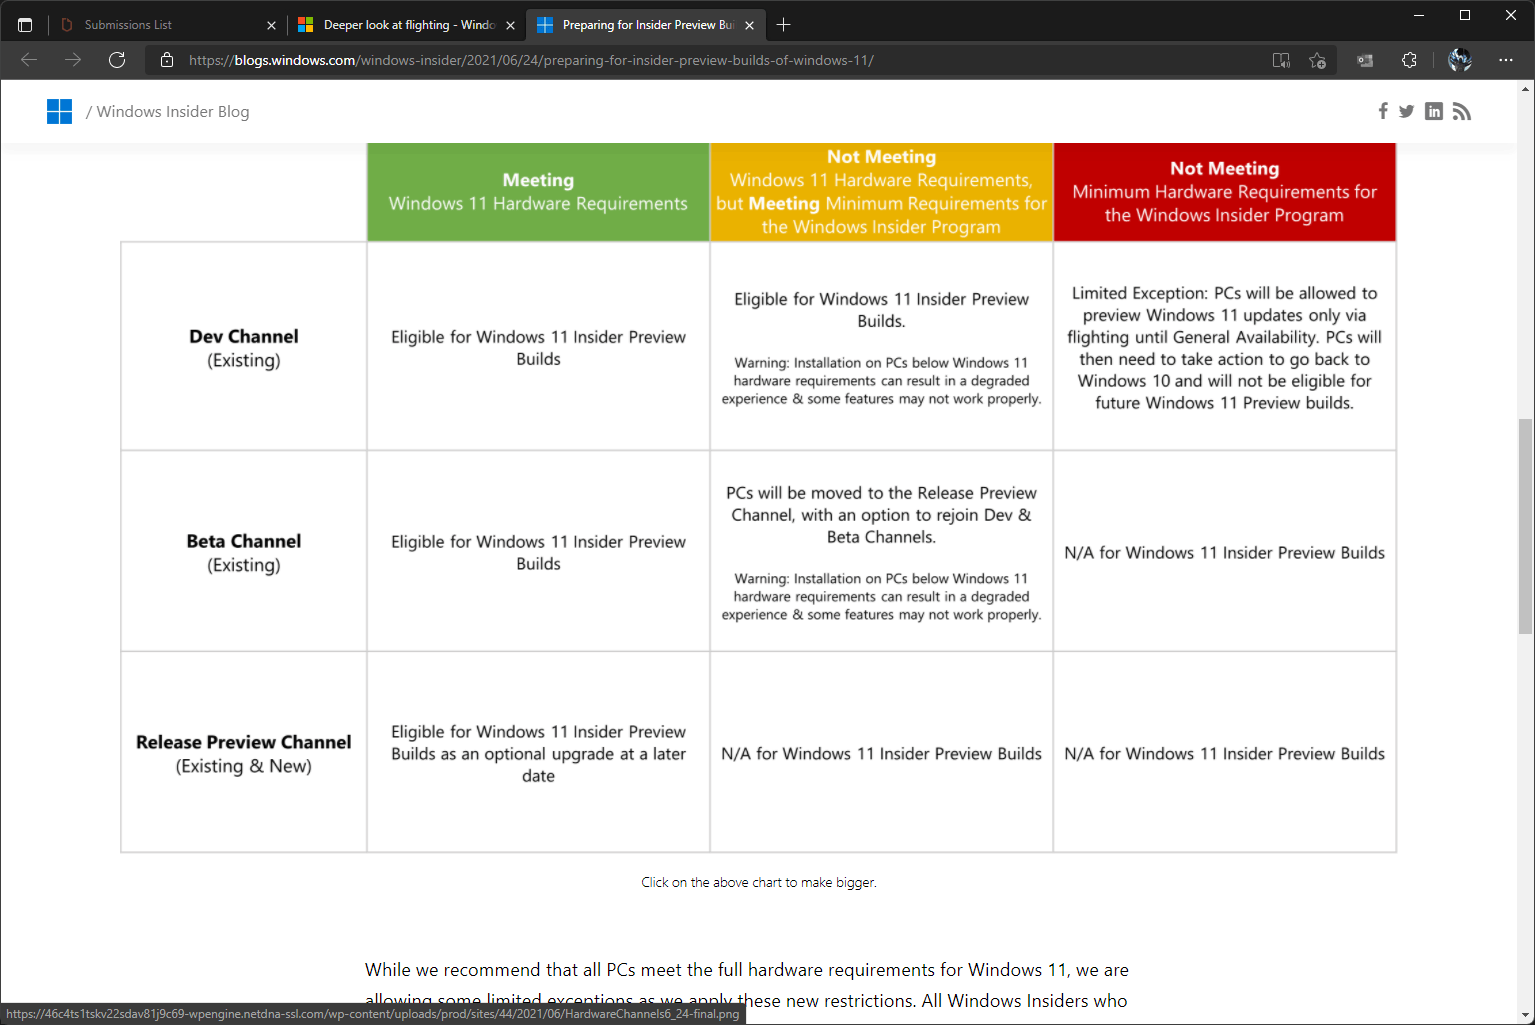The height and width of the screenshot is (1025, 1535).
Task: Open Outlook extension icon in toolbar
Action: point(1365,60)
